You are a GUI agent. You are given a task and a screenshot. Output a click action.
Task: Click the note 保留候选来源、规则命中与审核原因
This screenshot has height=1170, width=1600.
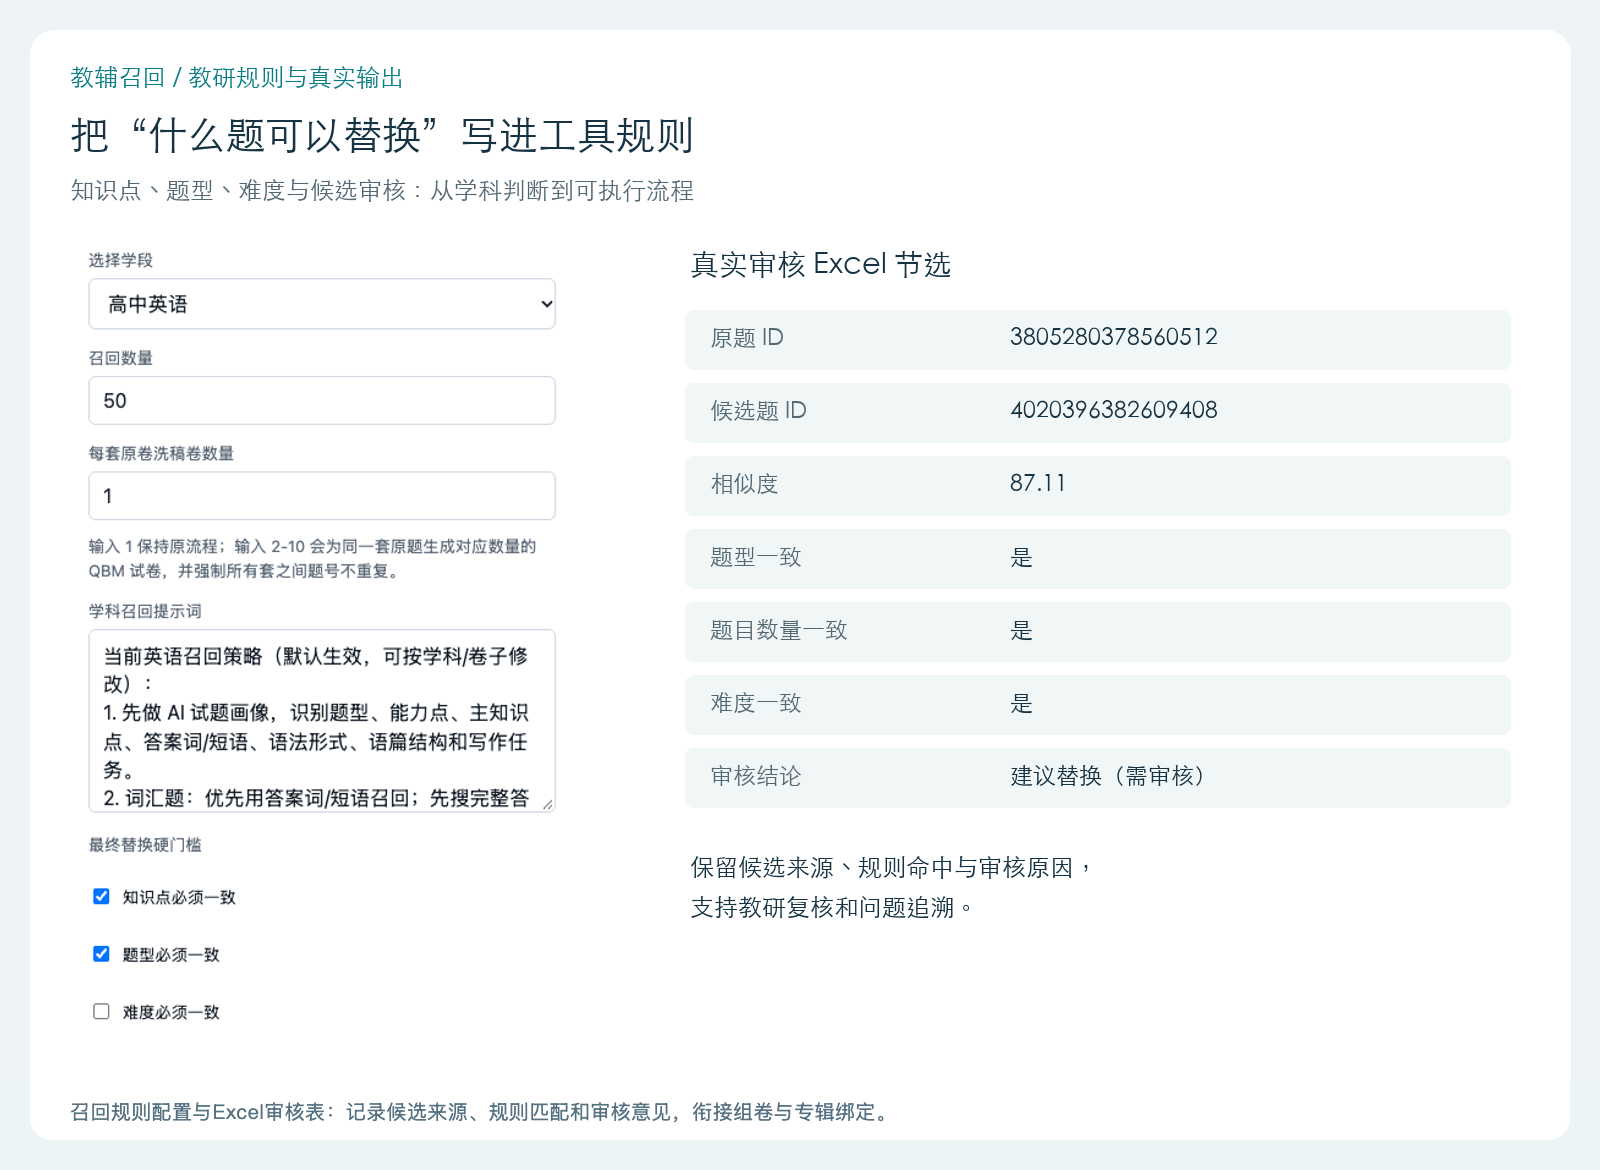pos(891,887)
